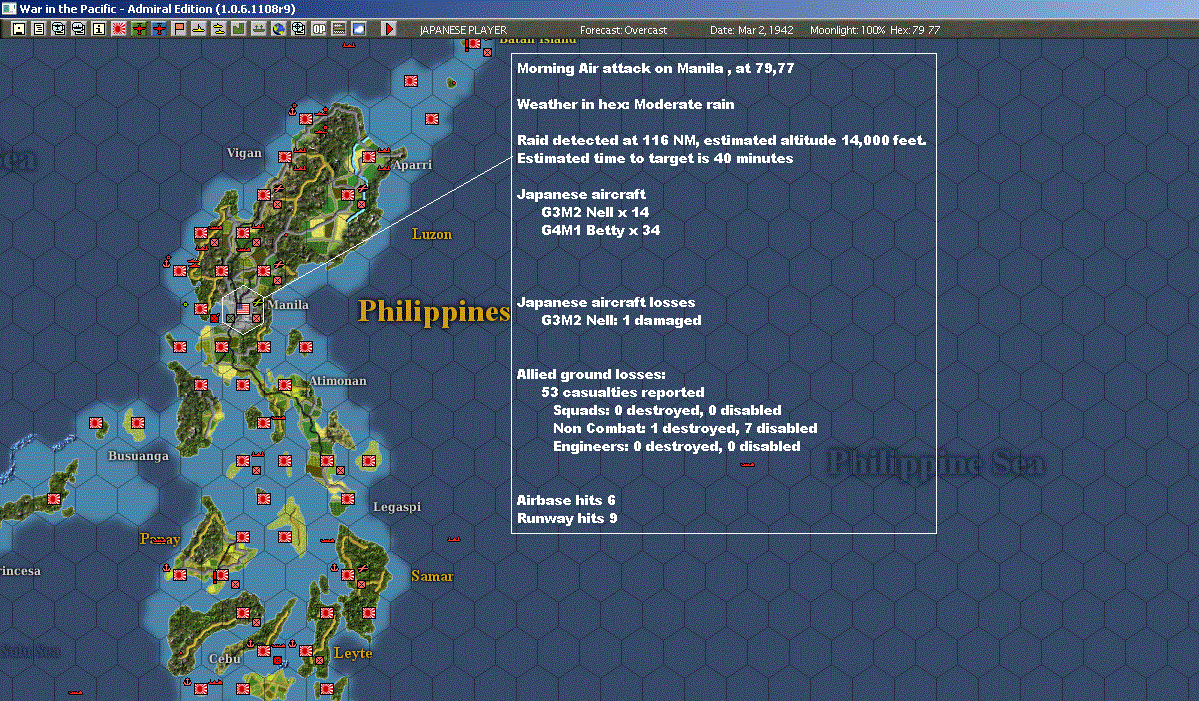Click the red ship marker in Philippine Sea

[747, 464]
